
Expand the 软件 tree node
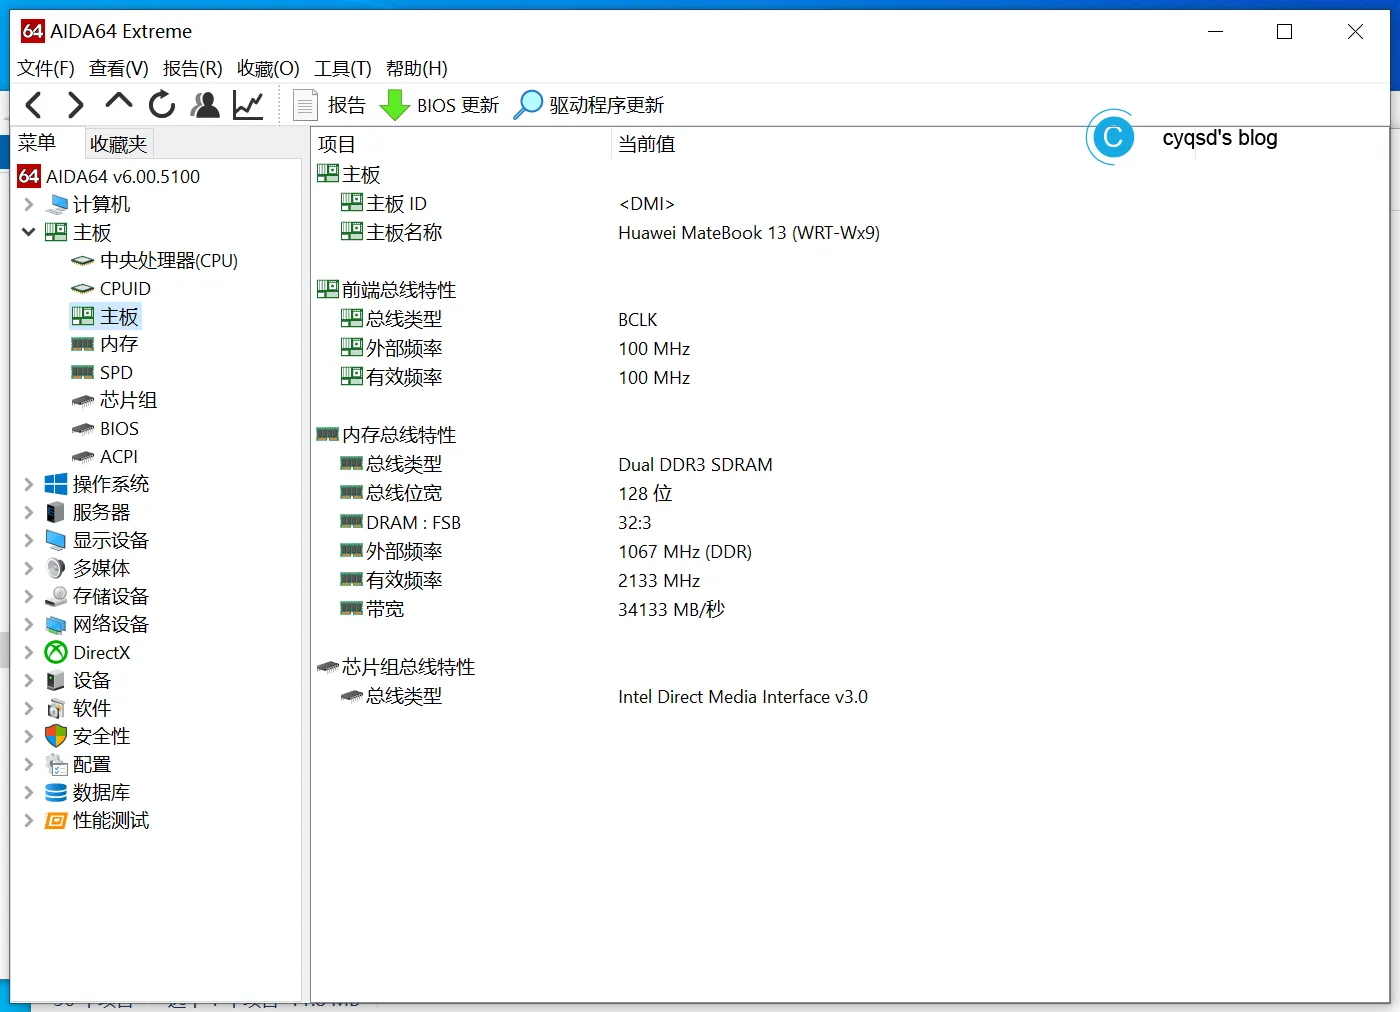point(28,708)
